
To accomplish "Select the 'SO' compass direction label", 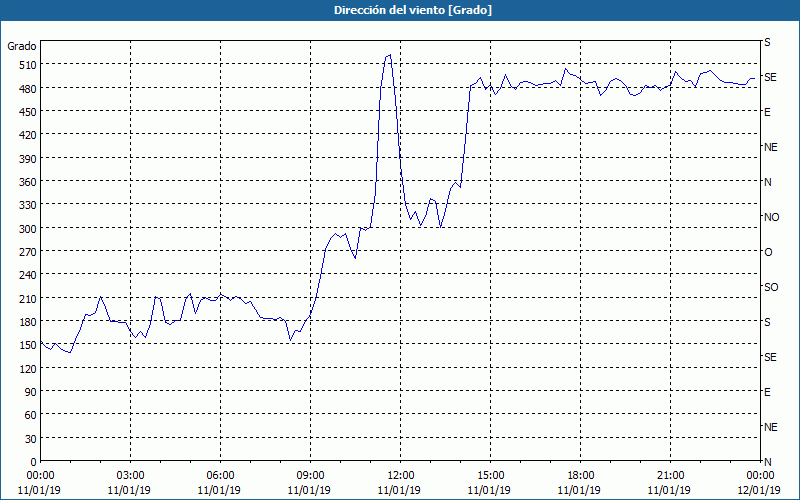I will [x=771, y=288].
